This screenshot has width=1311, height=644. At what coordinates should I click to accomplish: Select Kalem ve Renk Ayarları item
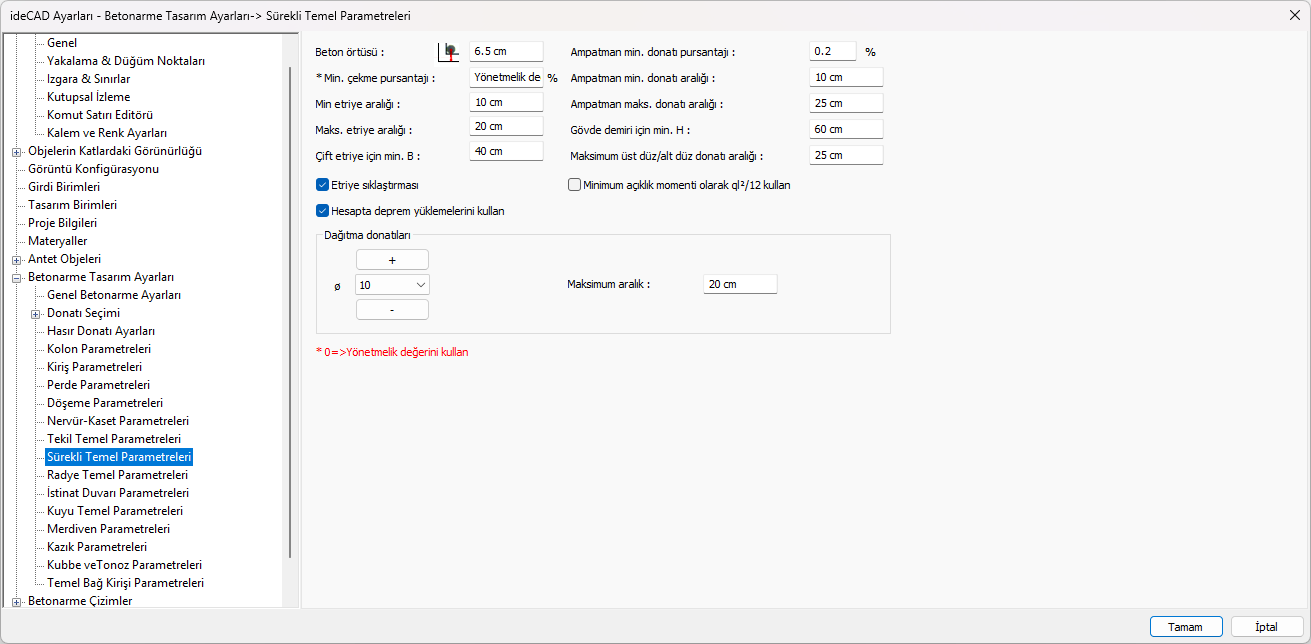pyautogui.click(x=107, y=133)
